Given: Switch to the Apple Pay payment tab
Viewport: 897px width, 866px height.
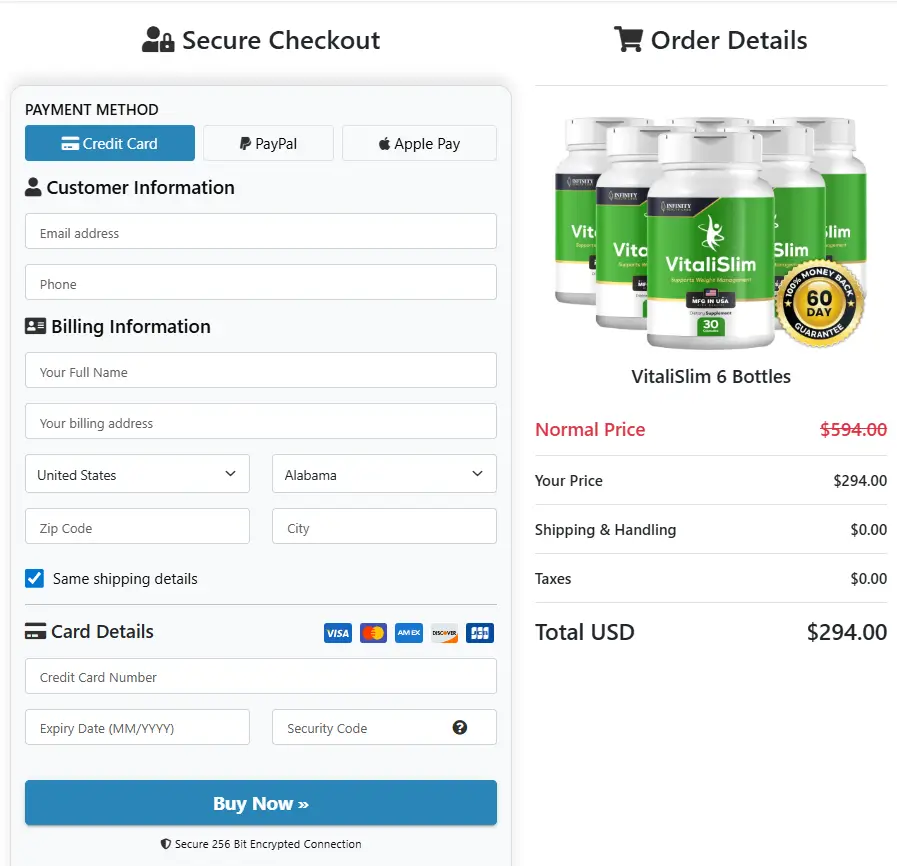Looking at the screenshot, I should click(419, 143).
